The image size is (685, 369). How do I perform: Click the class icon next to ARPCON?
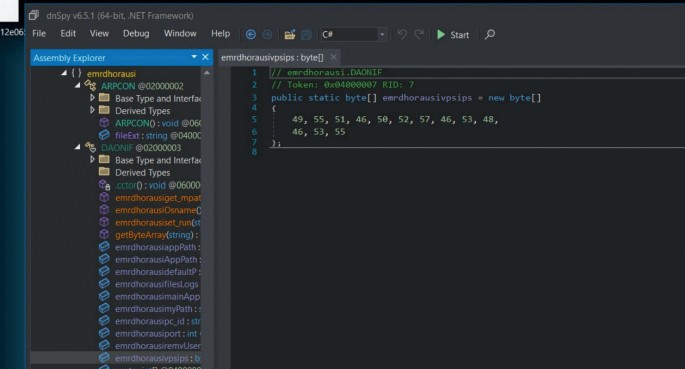pos(90,86)
